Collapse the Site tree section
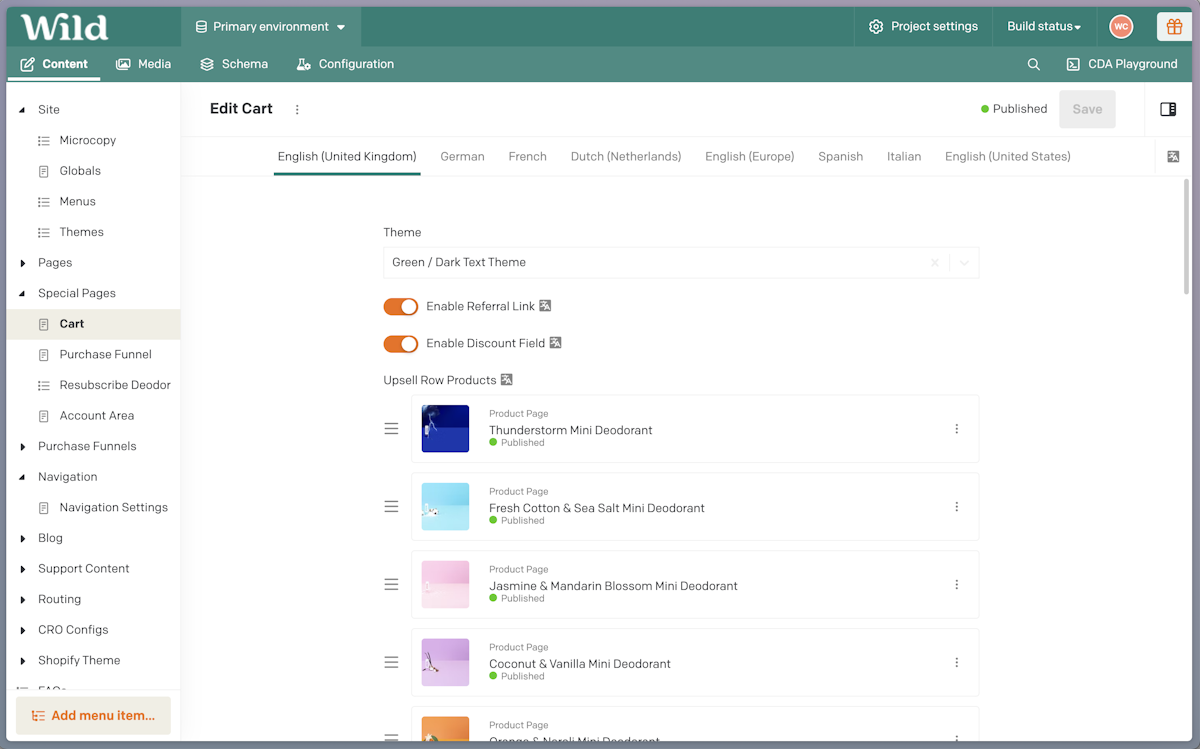This screenshot has height=749, width=1200. pyautogui.click(x=23, y=110)
